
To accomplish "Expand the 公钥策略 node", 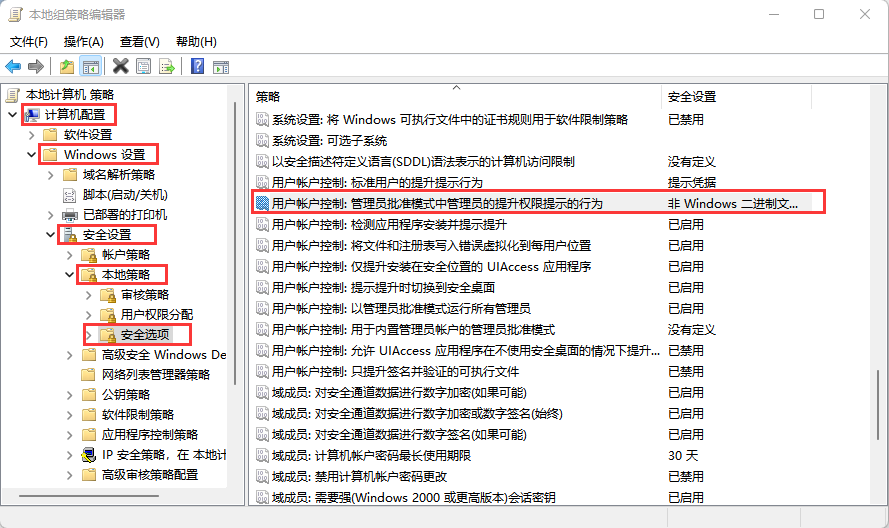I will 70,395.
